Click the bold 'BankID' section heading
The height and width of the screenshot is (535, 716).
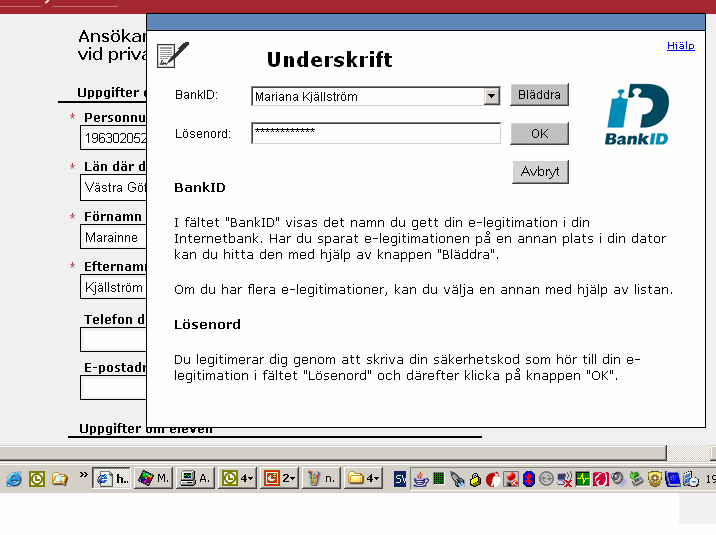tap(200, 188)
